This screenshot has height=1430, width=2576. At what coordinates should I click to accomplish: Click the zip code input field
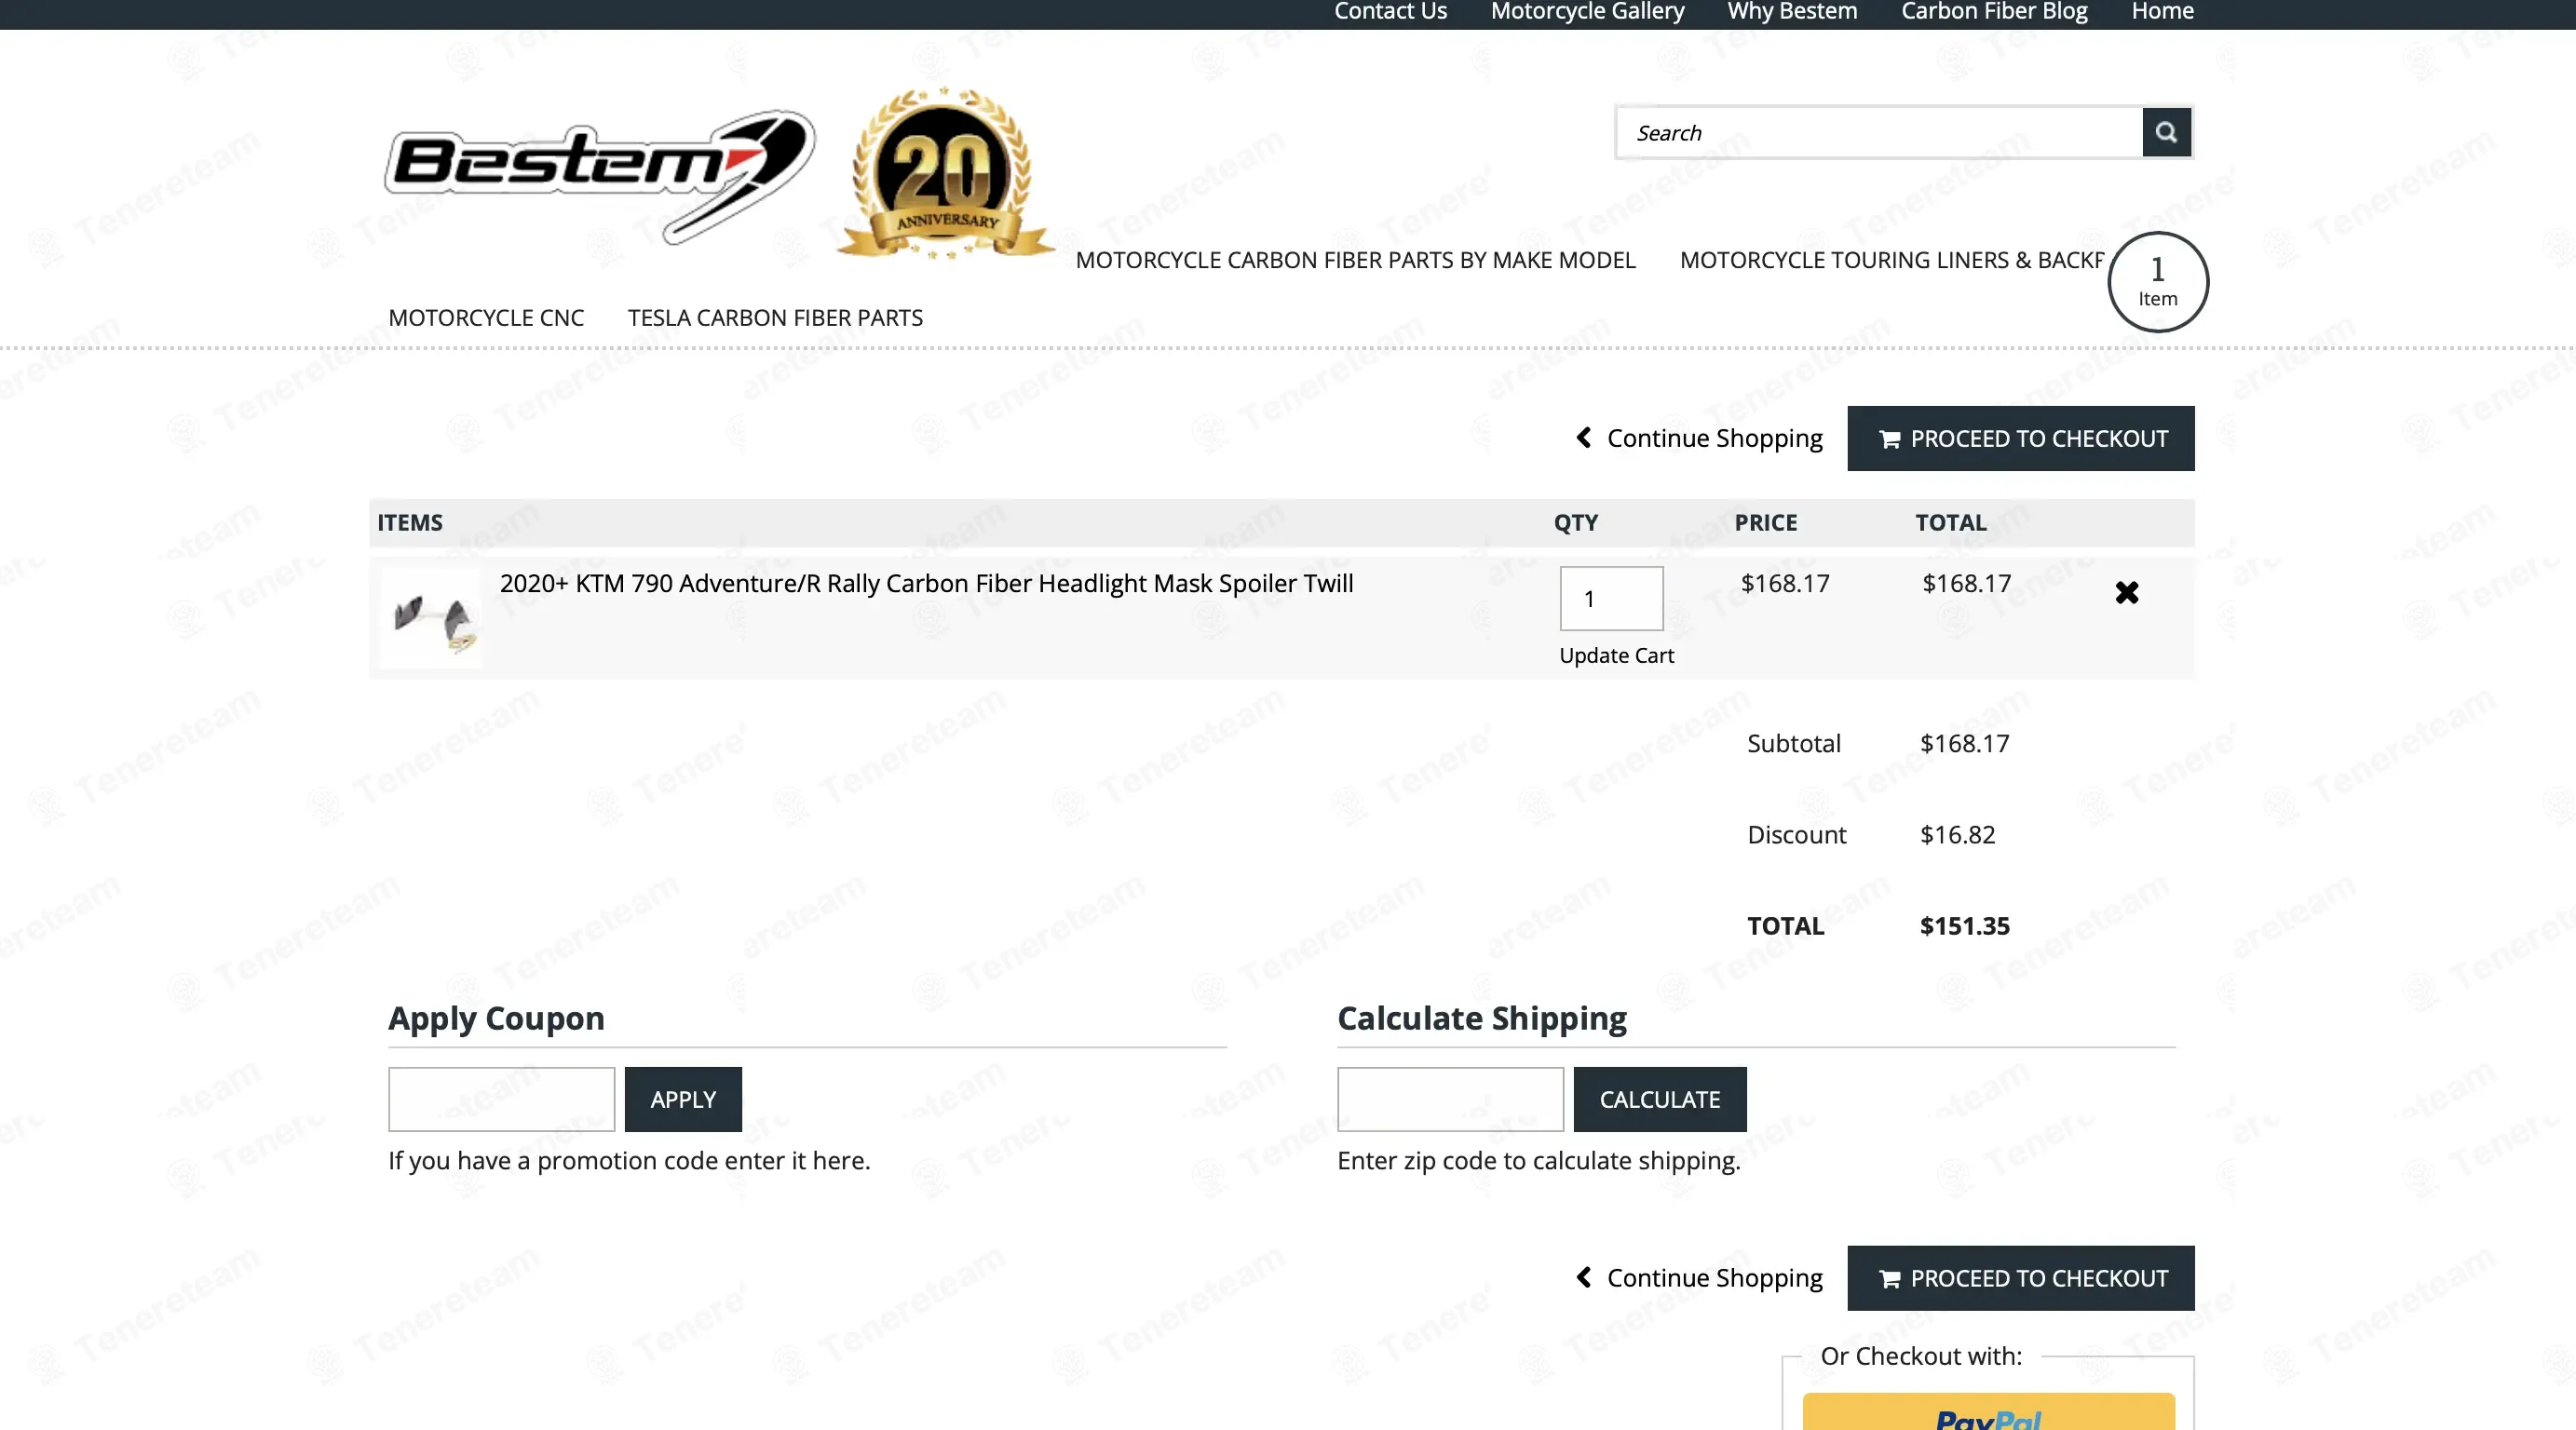pos(1450,1099)
